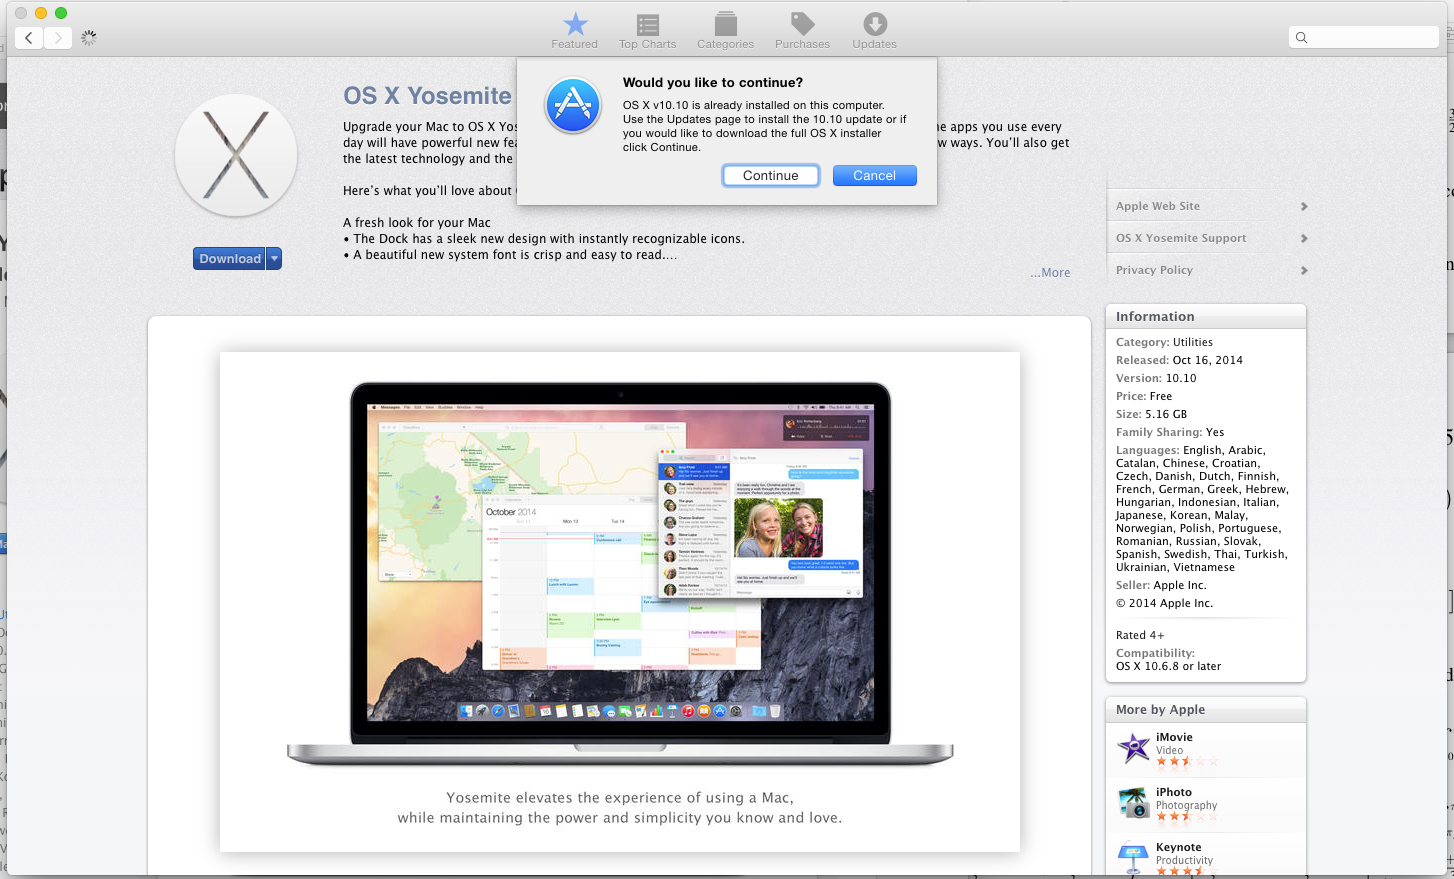Click the 'Released: Oct 16, 2014' text
1454x879 pixels.
point(1179,360)
